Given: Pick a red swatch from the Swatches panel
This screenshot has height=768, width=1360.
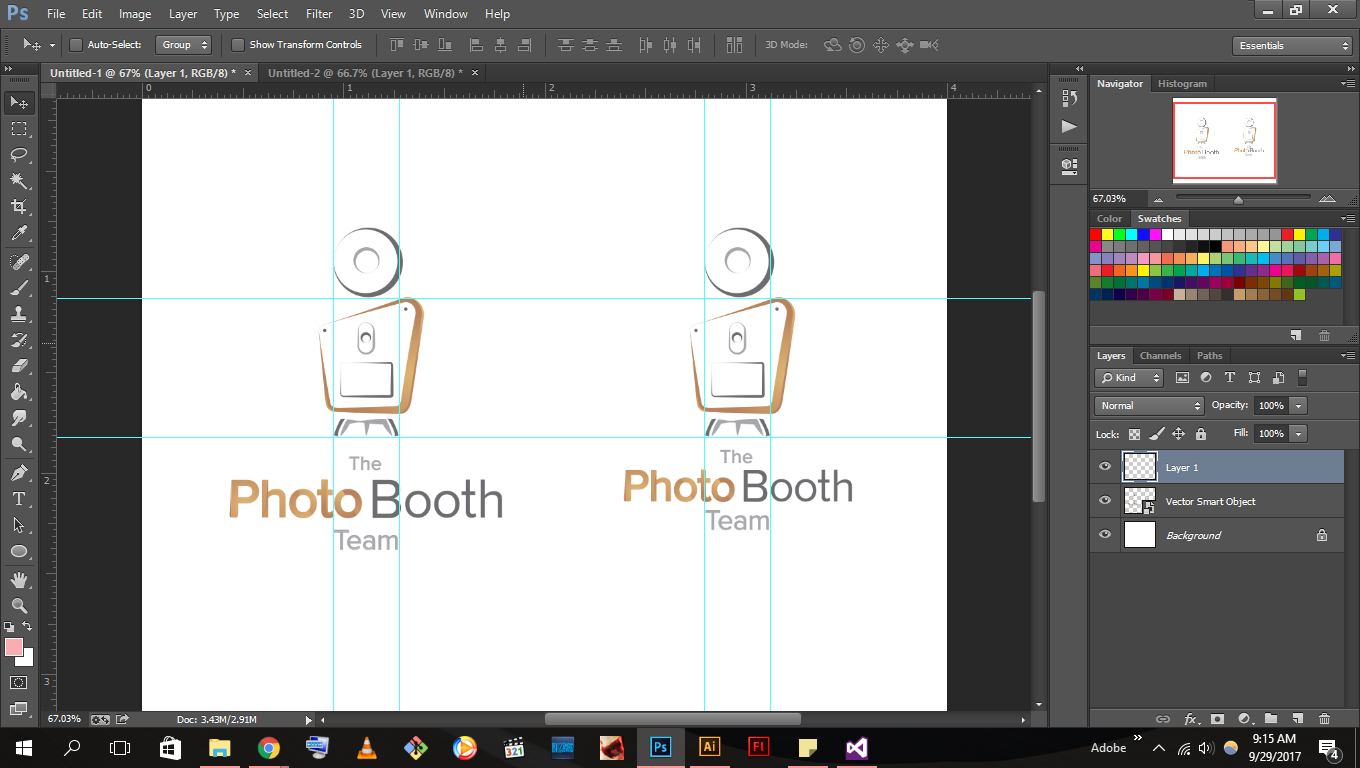Looking at the screenshot, I should [x=1098, y=233].
